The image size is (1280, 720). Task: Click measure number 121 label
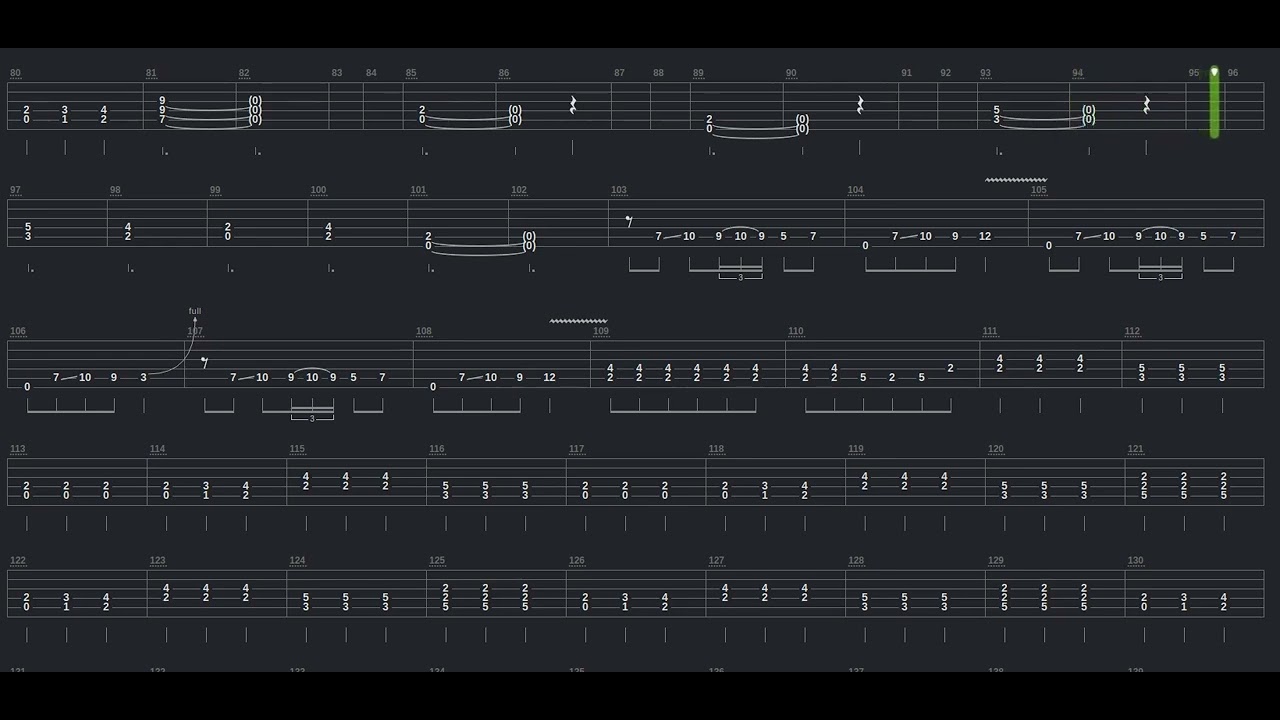point(1135,449)
